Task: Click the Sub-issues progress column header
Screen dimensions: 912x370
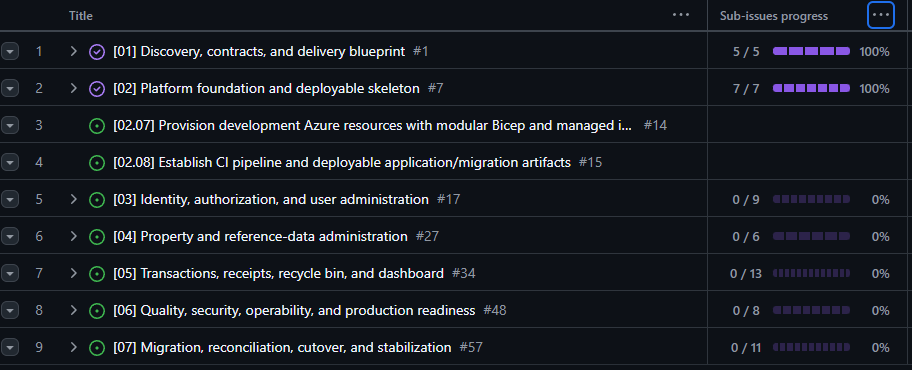Action: pyautogui.click(x=774, y=16)
